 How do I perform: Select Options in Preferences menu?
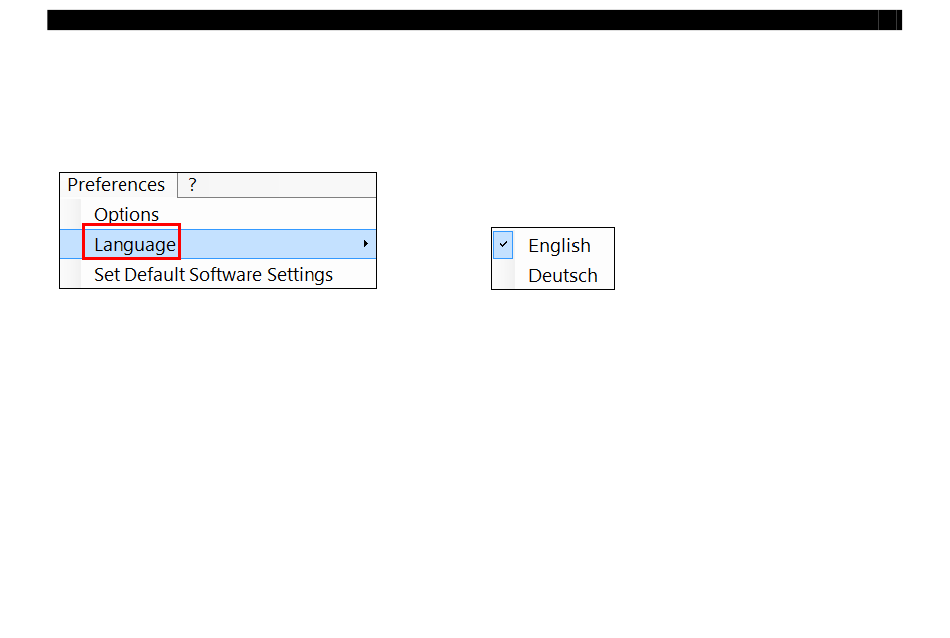[218, 214]
